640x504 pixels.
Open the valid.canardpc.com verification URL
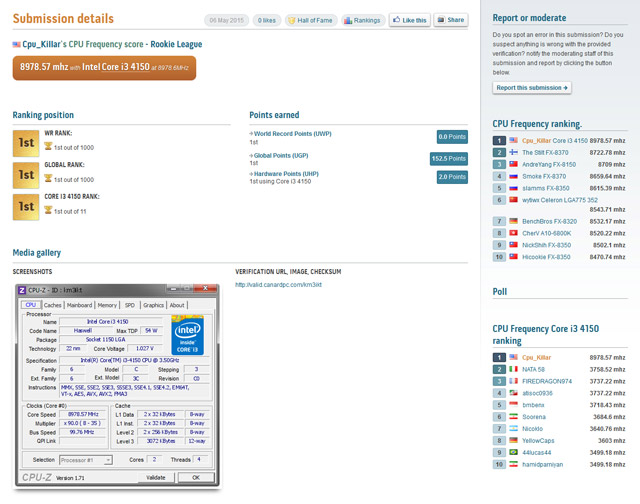coord(278,285)
